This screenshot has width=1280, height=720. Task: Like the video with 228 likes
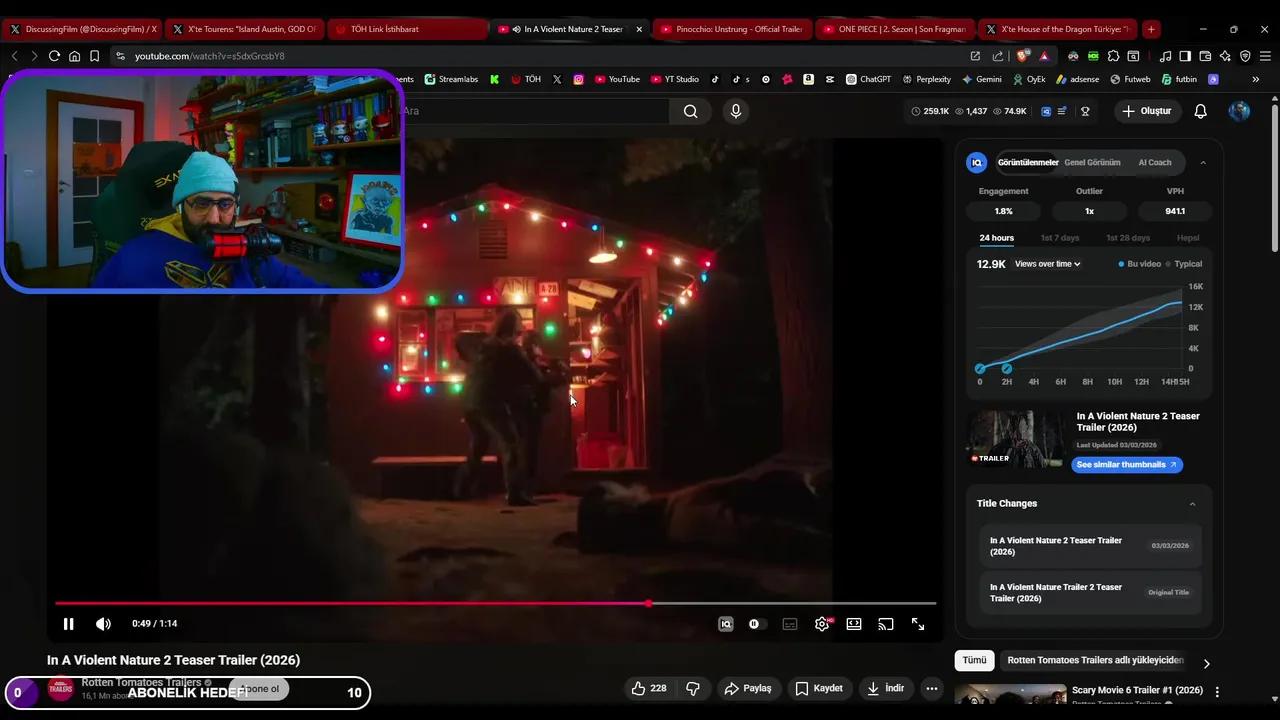click(649, 688)
